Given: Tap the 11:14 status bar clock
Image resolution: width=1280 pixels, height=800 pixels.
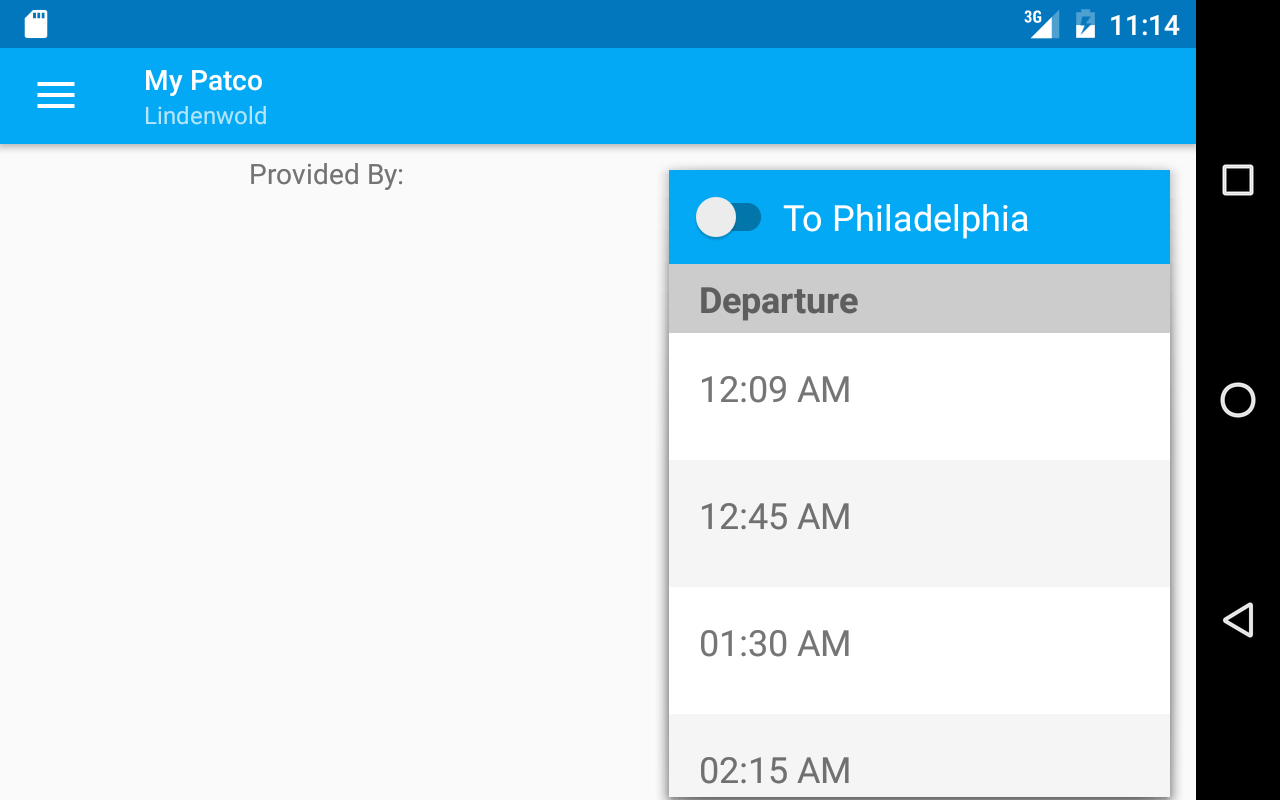Looking at the screenshot, I should 1145,25.
